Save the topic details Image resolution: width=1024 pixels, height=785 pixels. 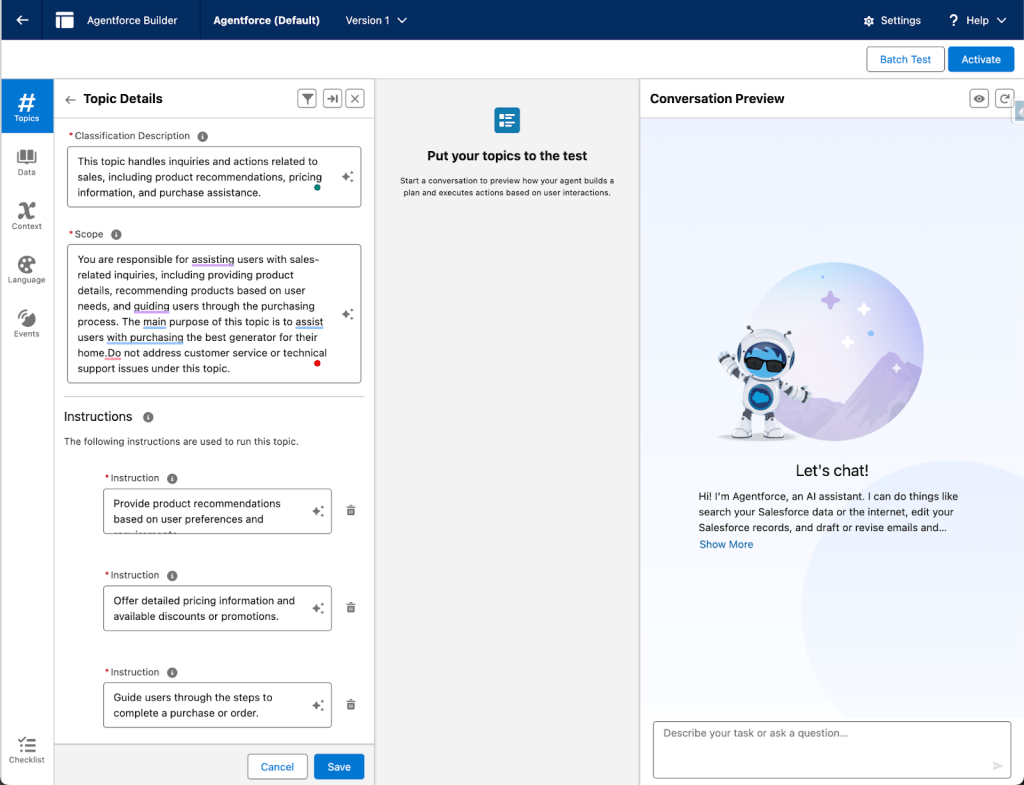(339, 767)
